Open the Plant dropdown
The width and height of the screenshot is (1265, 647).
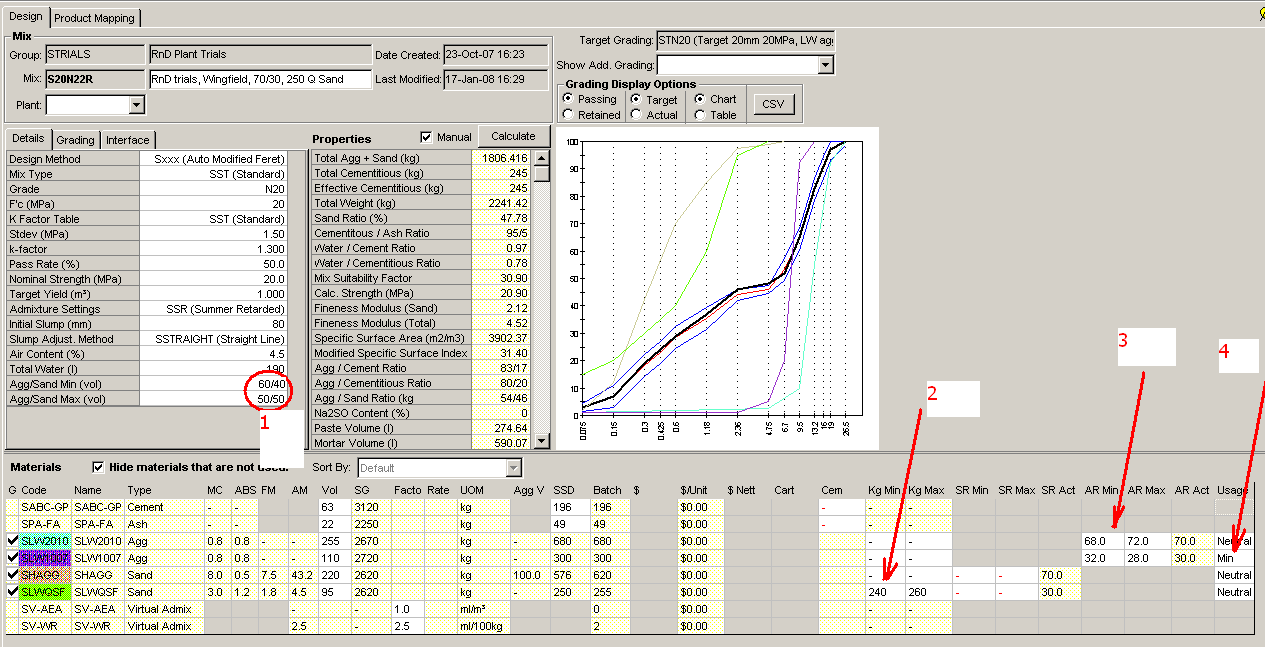[136, 105]
